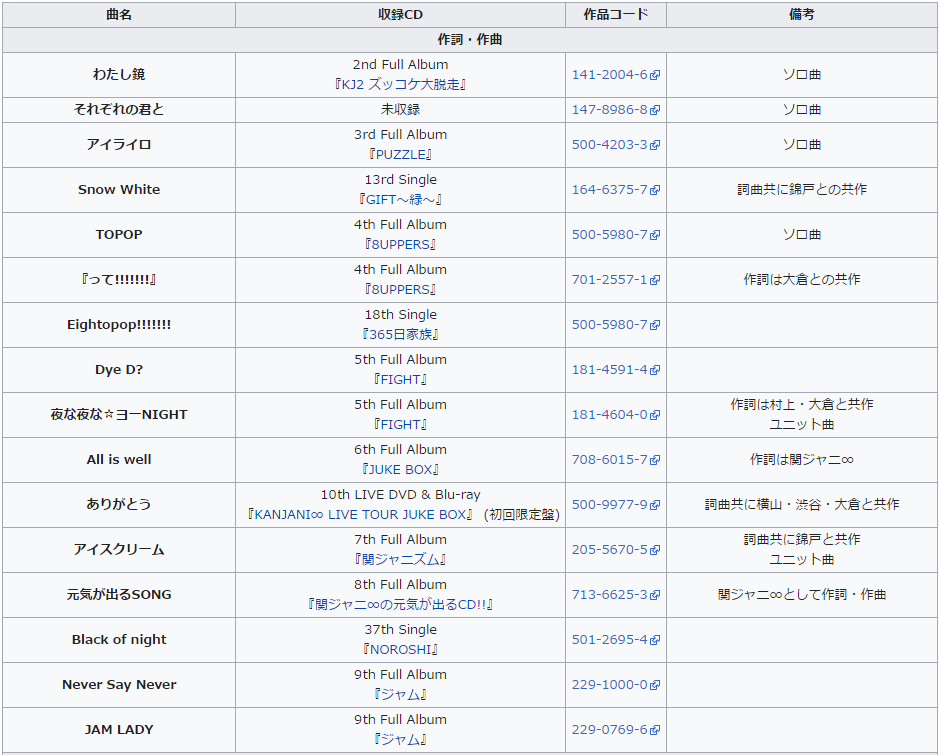Open work code link 701-2557-1
939x755 pixels.
coord(616,279)
